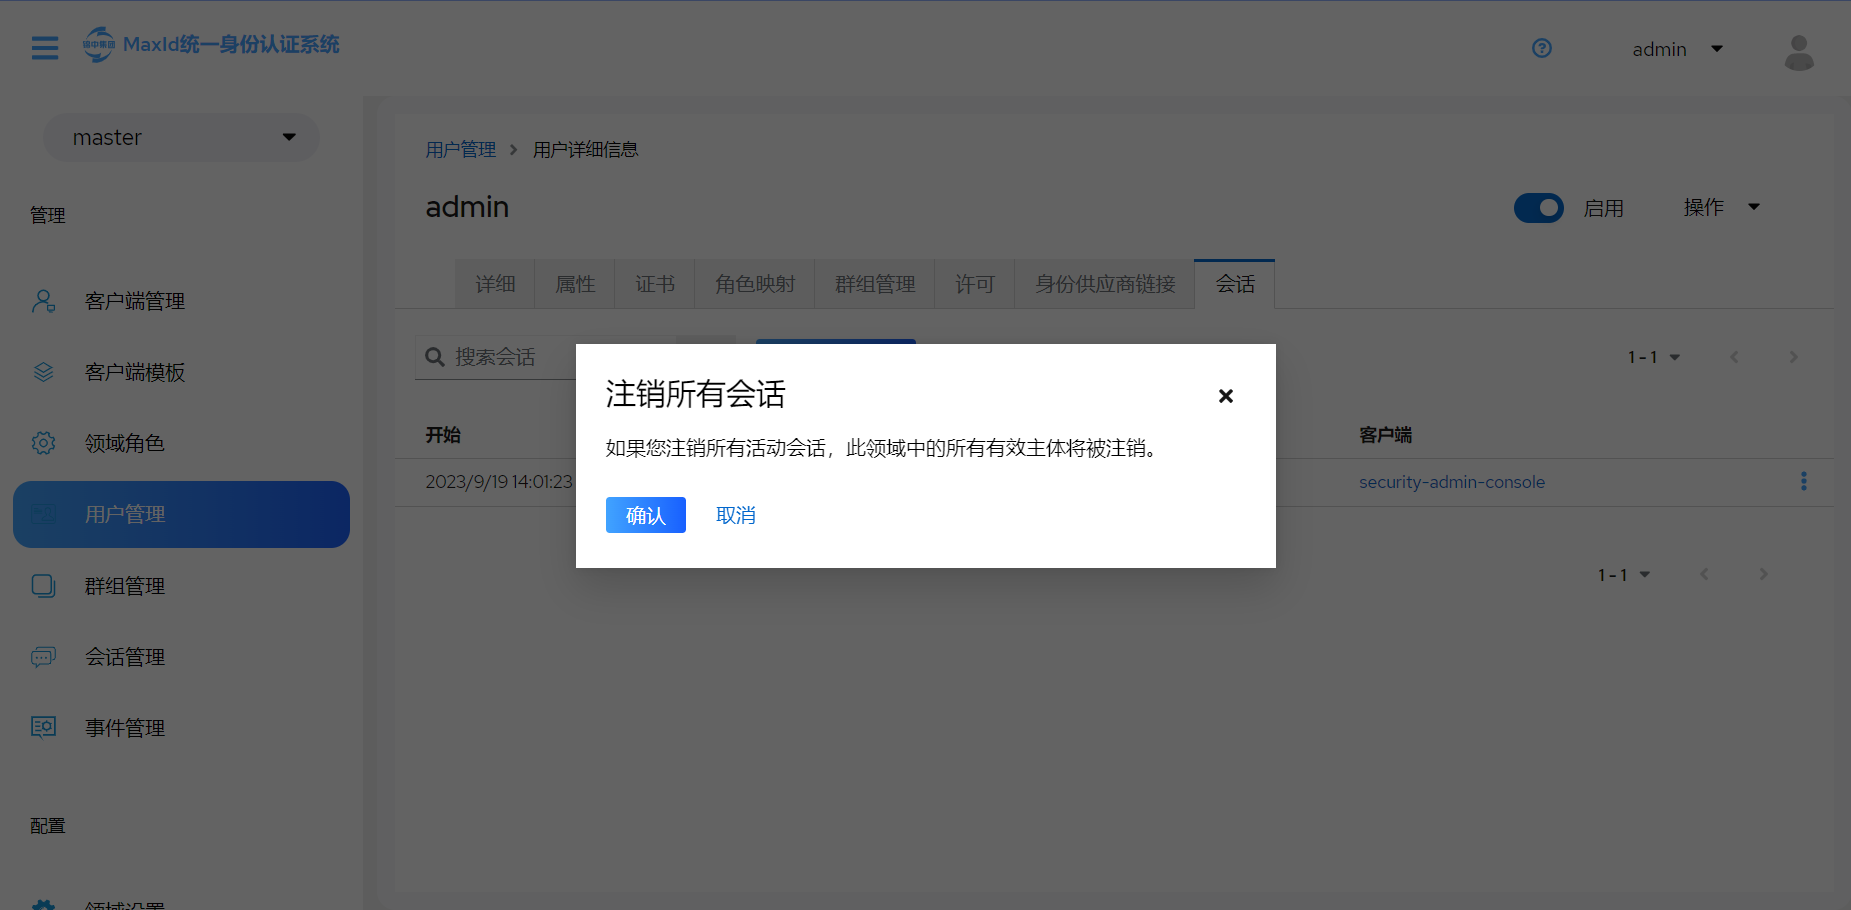Switch to the 证书 tab
Viewport: 1851px width, 910px height.
coord(655,284)
